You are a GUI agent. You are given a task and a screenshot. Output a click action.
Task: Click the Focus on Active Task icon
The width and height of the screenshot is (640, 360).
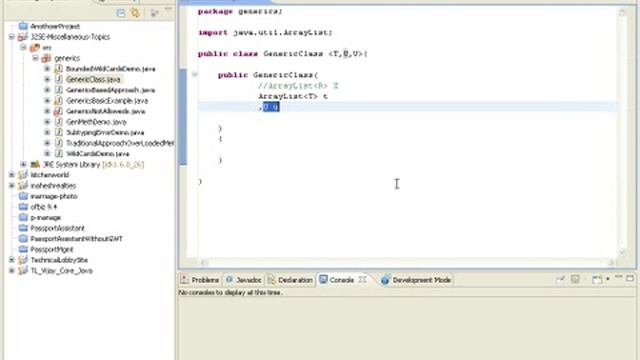point(154,13)
